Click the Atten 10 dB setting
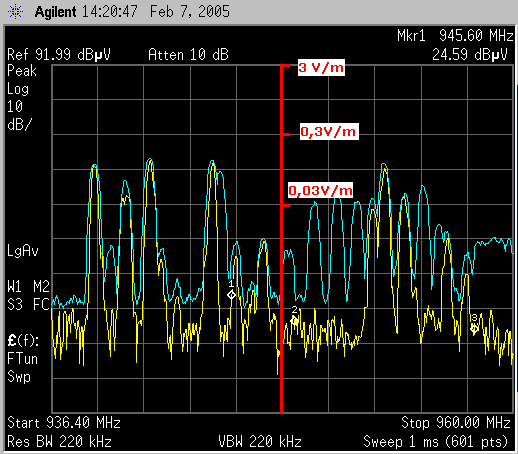Image resolution: width=518 pixels, height=454 pixels. (188, 54)
